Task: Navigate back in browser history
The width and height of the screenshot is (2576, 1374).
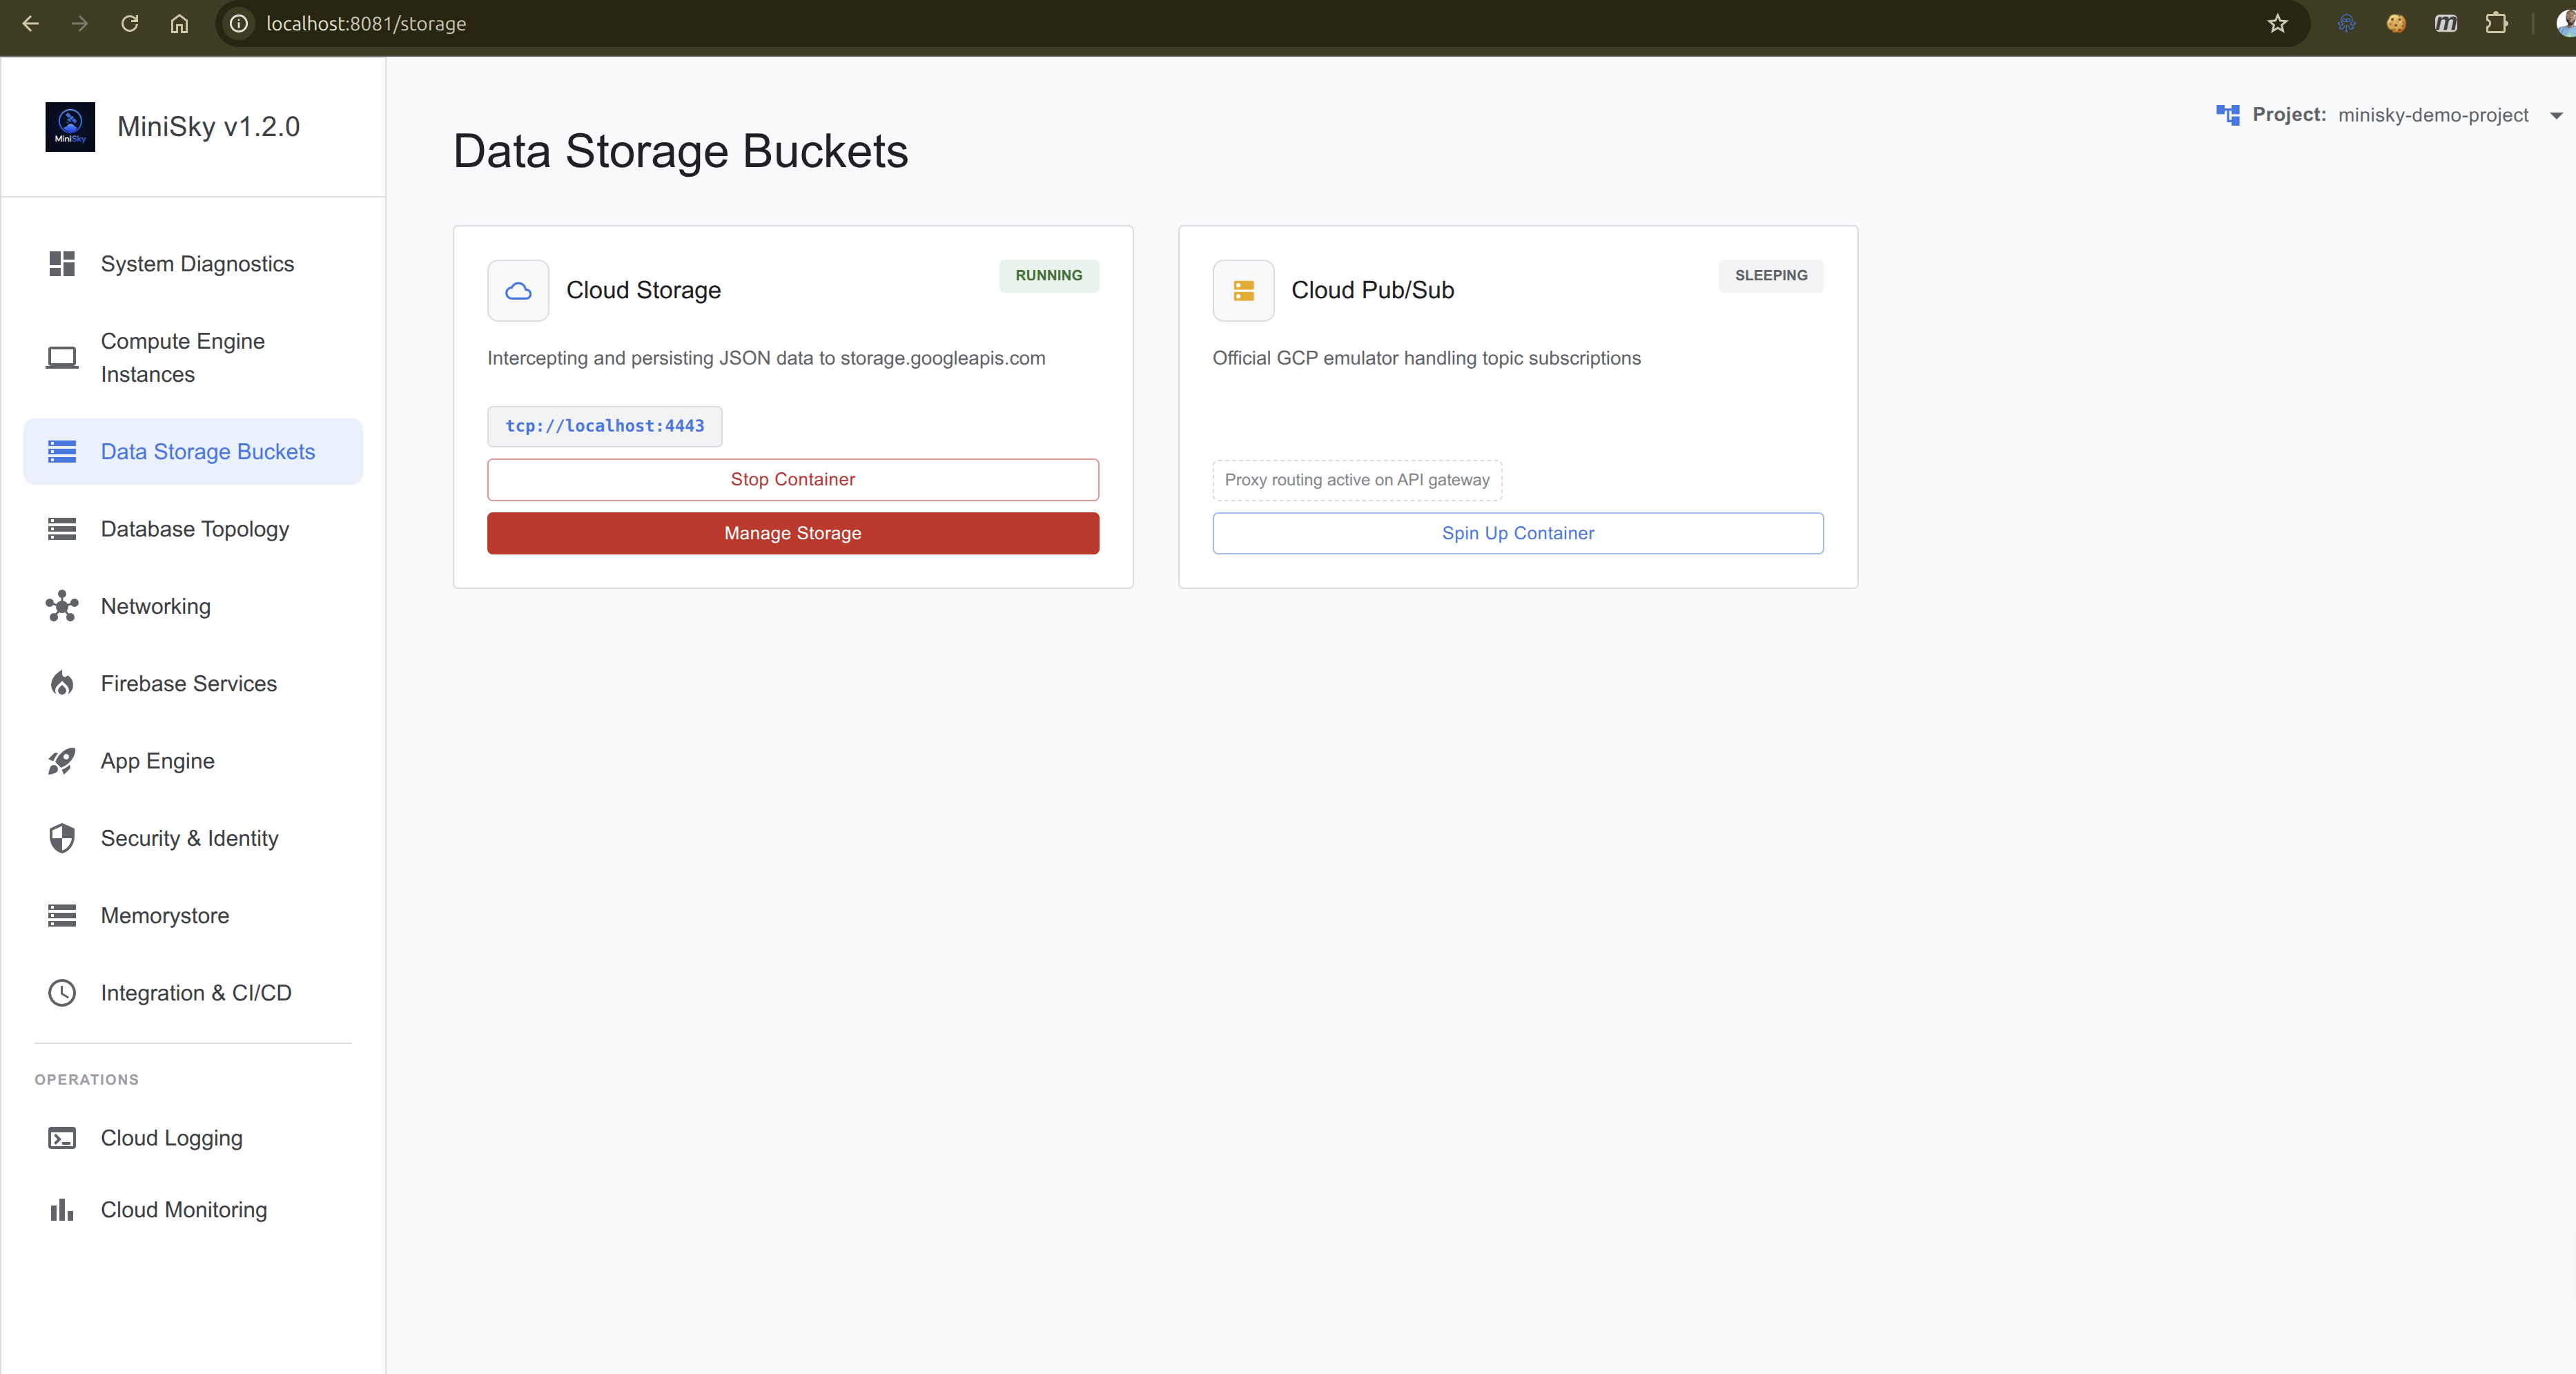Action: [x=31, y=23]
